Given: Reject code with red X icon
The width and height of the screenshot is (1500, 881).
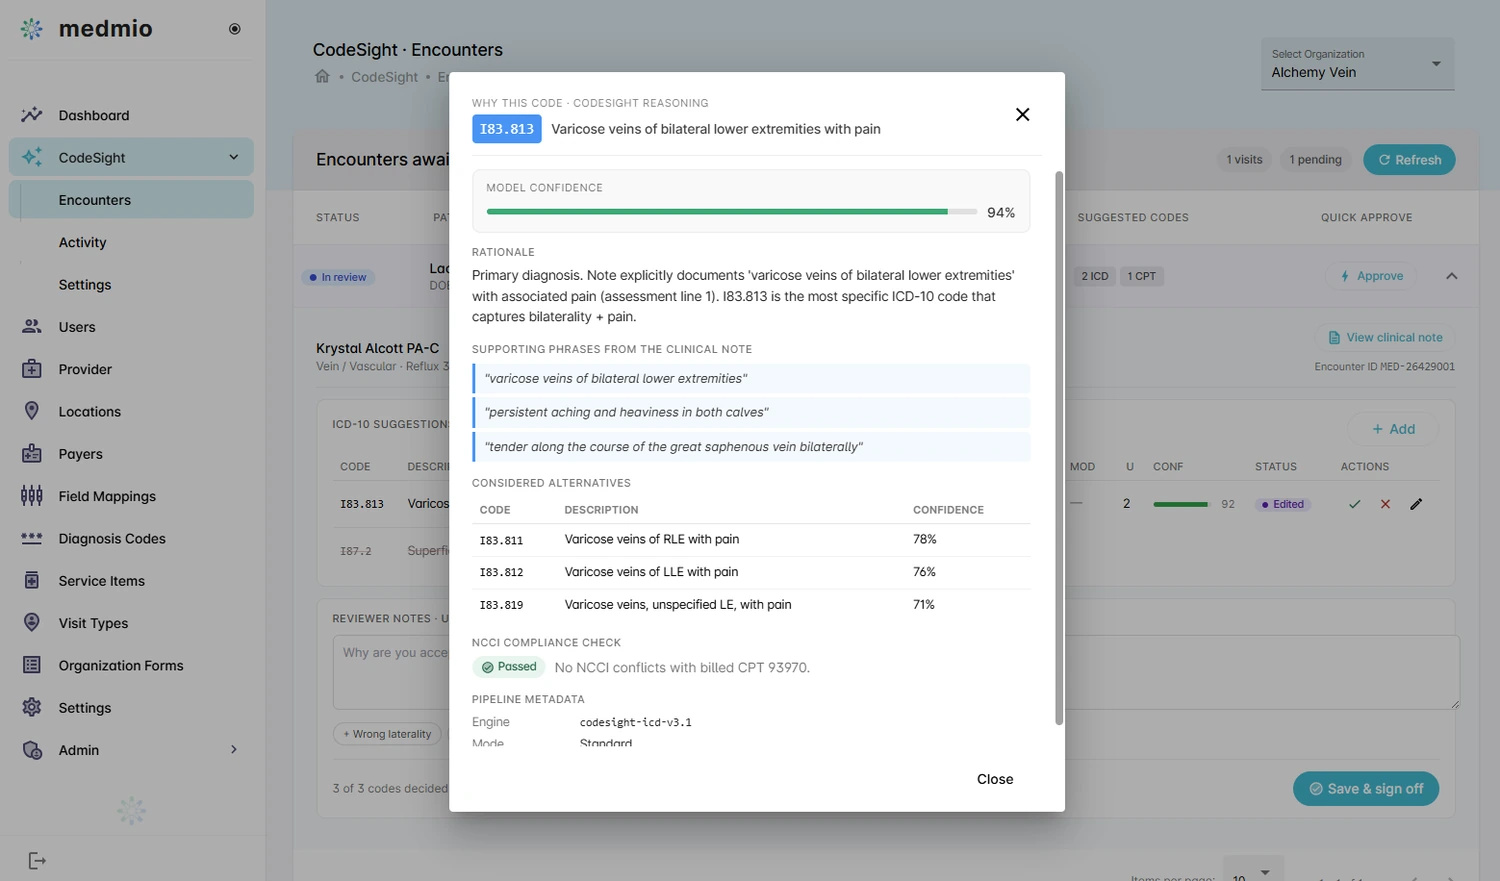Looking at the screenshot, I should point(1386,505).
